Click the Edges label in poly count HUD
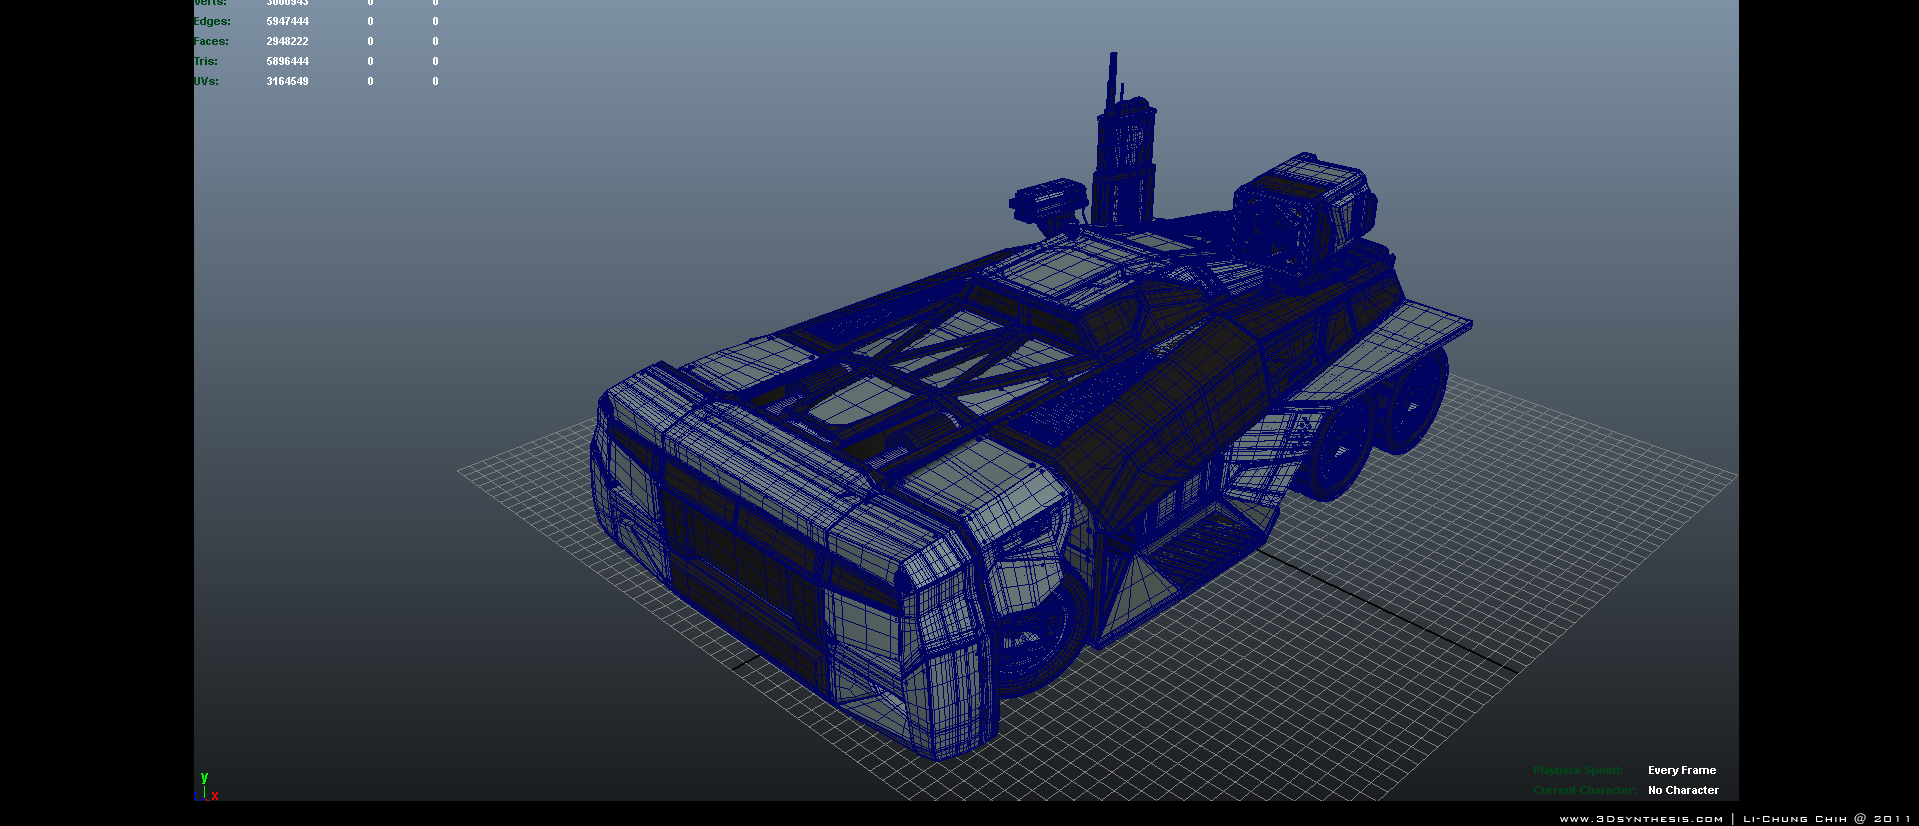This screenshot has width=1919, height=826. coord(212,21)
